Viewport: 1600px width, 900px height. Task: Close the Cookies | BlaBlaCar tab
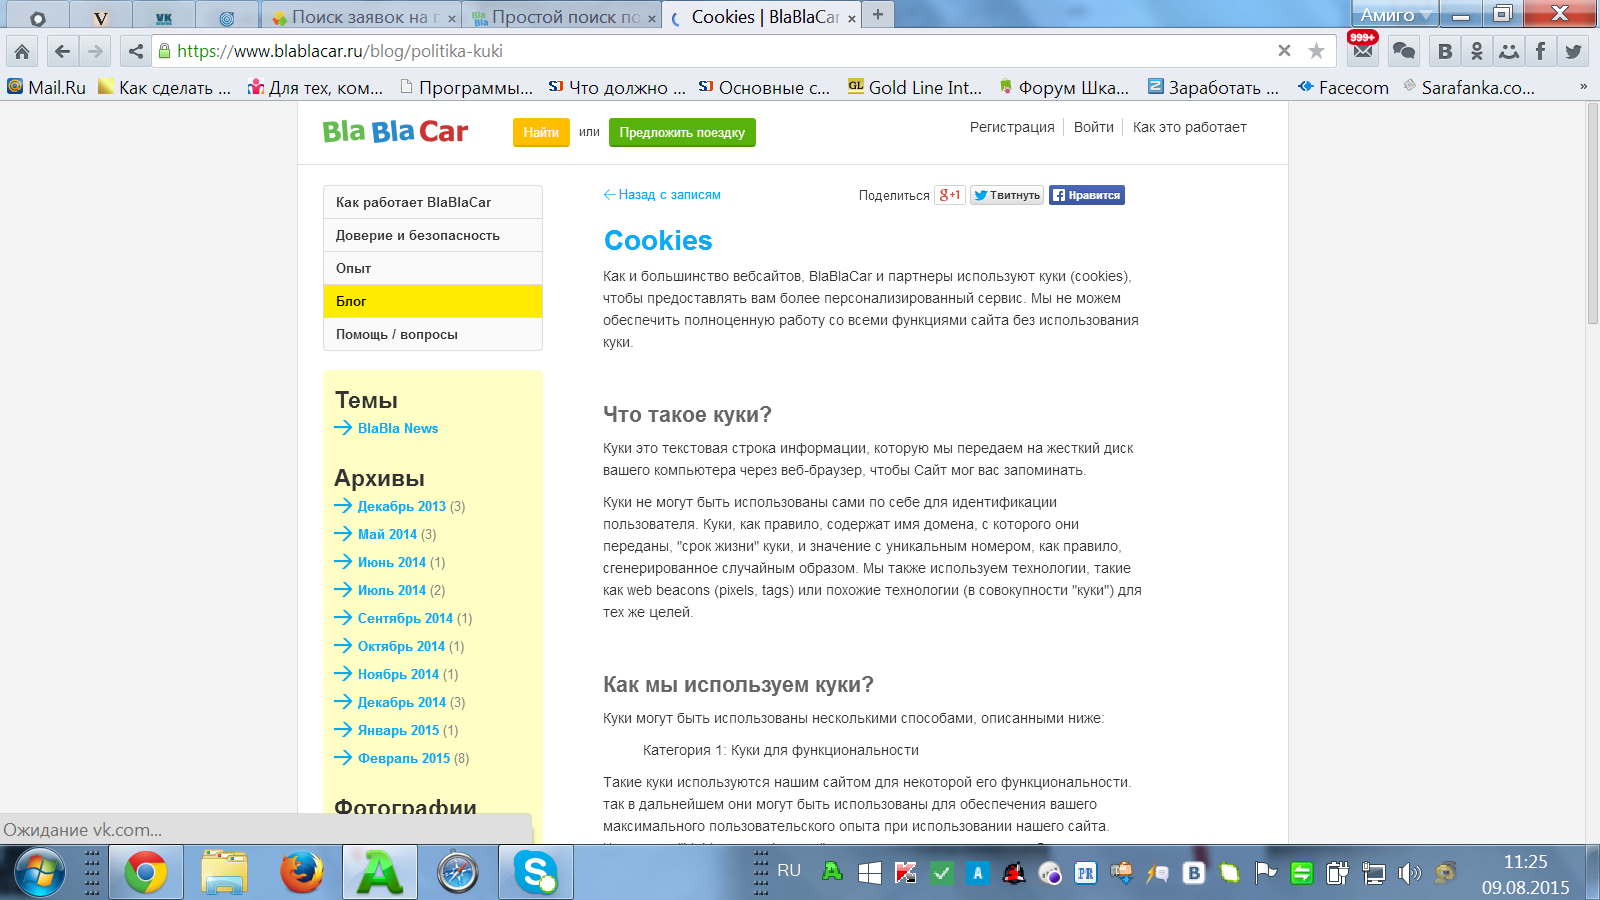tap(852, 18)
